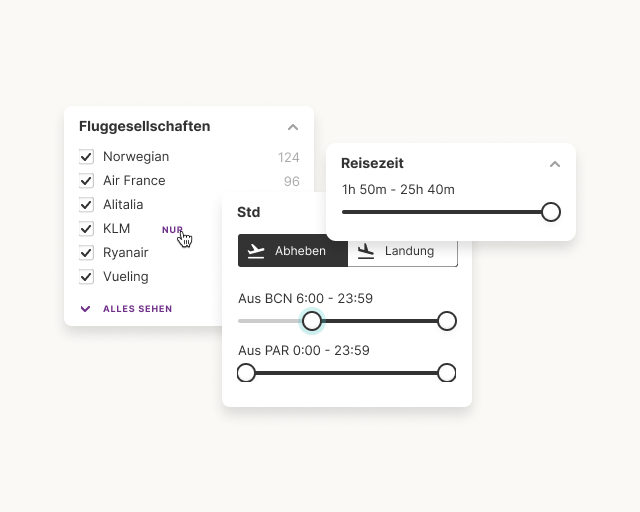Collapse the Fluggesellschaften panel

(x=293, y=127)
